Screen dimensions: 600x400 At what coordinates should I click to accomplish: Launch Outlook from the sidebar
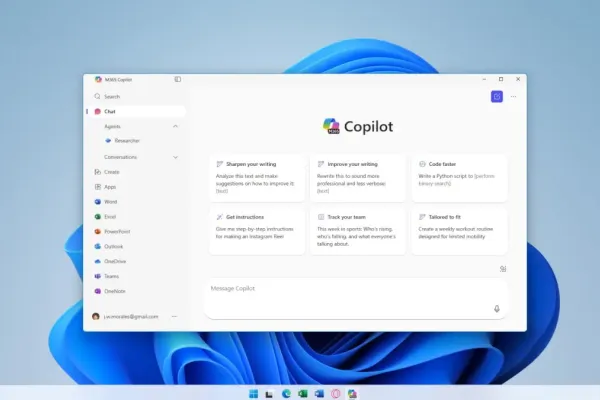[138, 247]
